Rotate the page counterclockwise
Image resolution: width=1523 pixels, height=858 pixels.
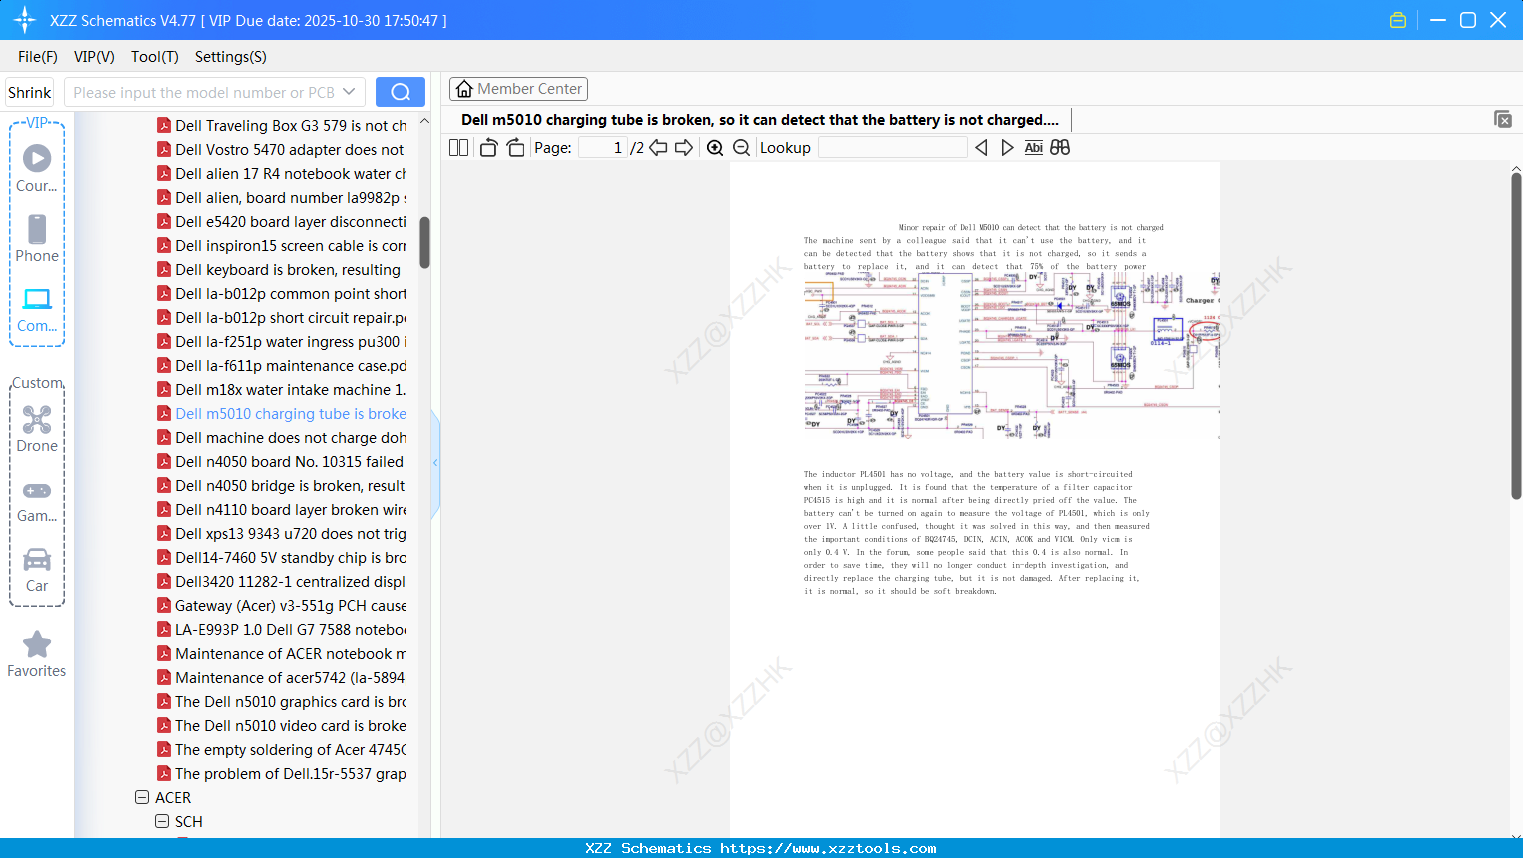(488, 148)
